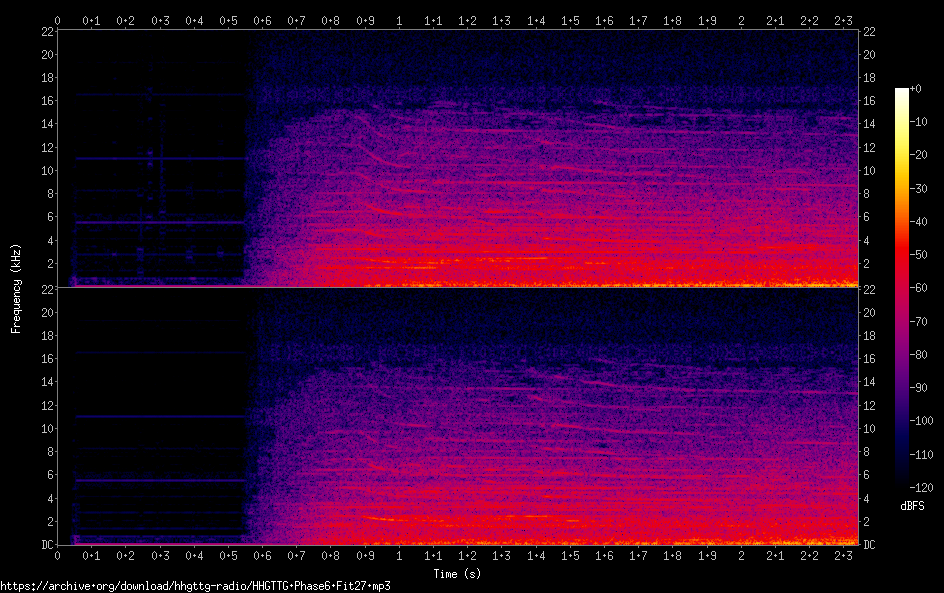Select 16 kHz label right of lower channel

click(x=869, y=359)
